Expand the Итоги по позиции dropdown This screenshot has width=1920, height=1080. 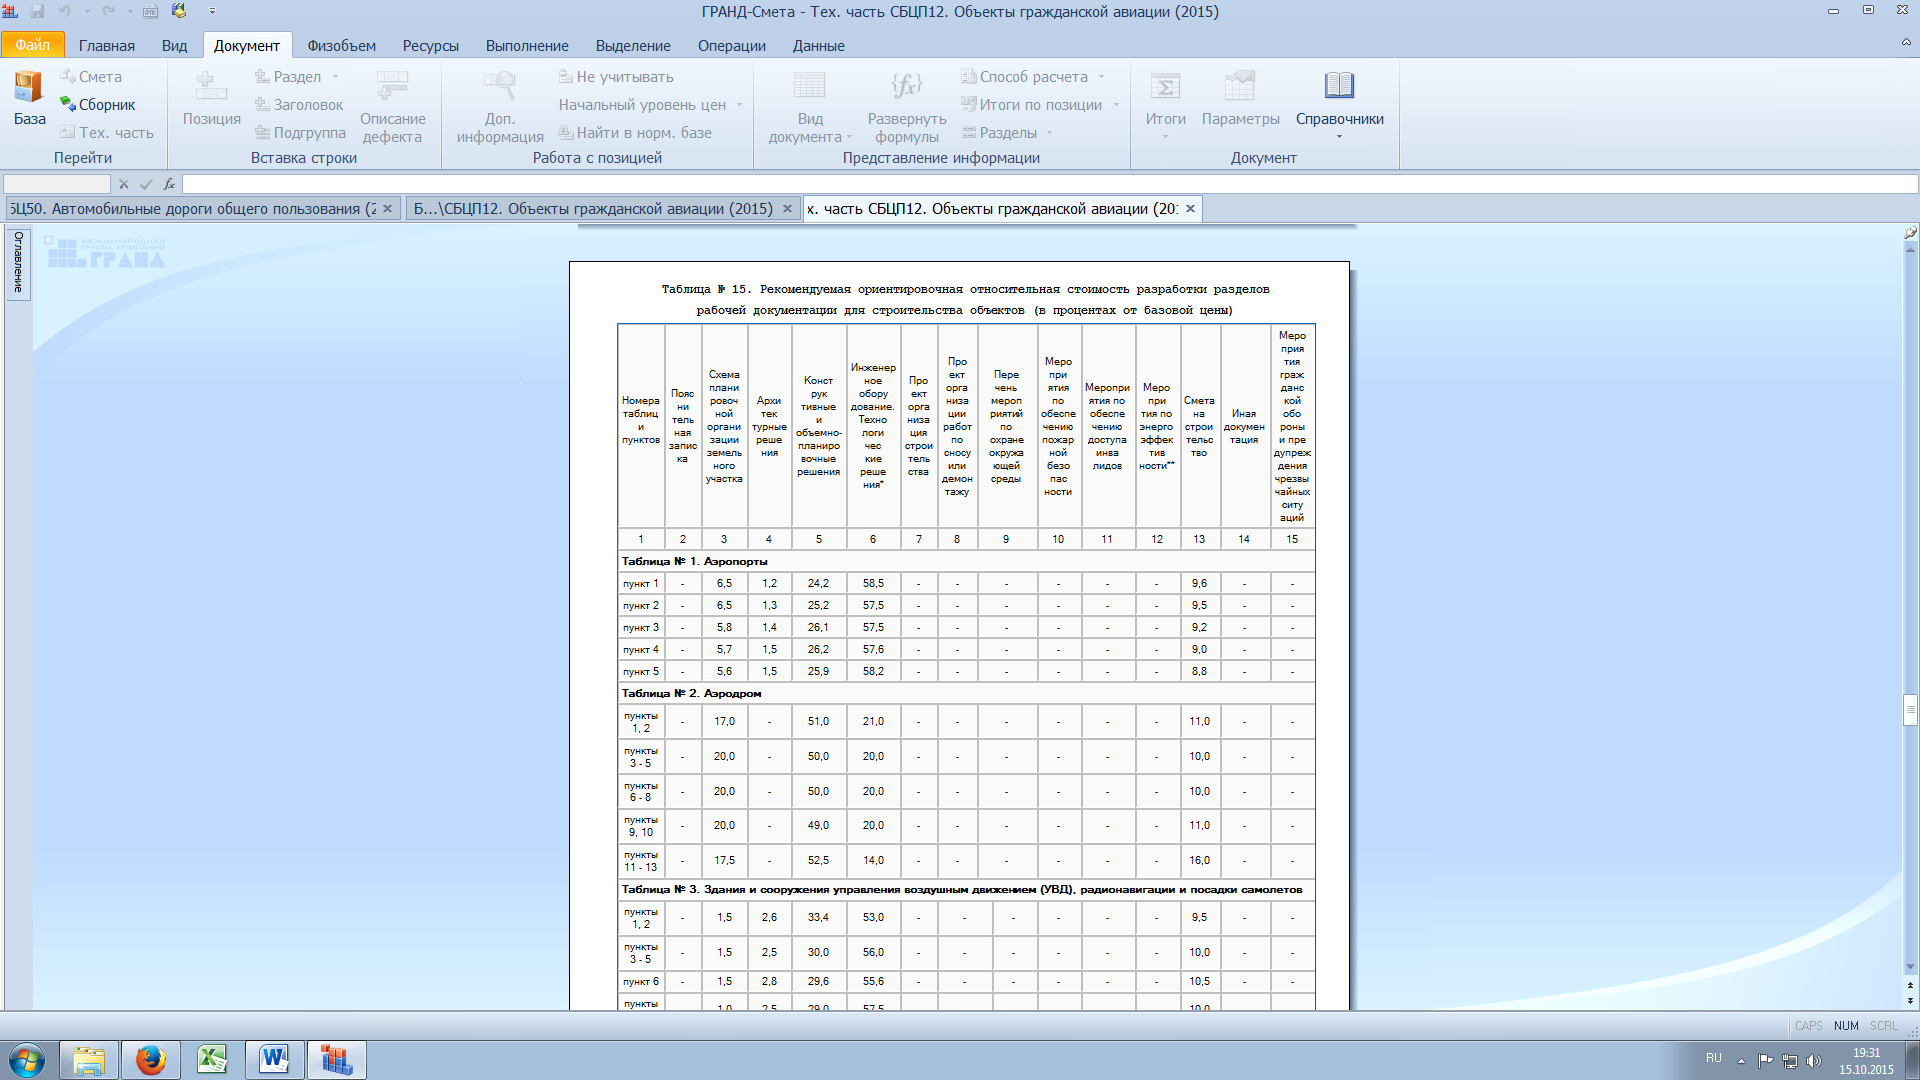click(x=1116, y=105)
